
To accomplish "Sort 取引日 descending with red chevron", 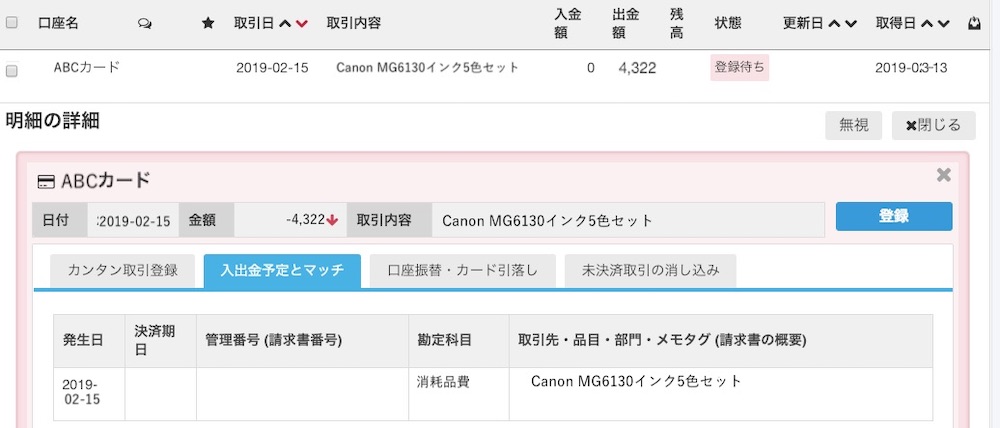I will (302, 24).
